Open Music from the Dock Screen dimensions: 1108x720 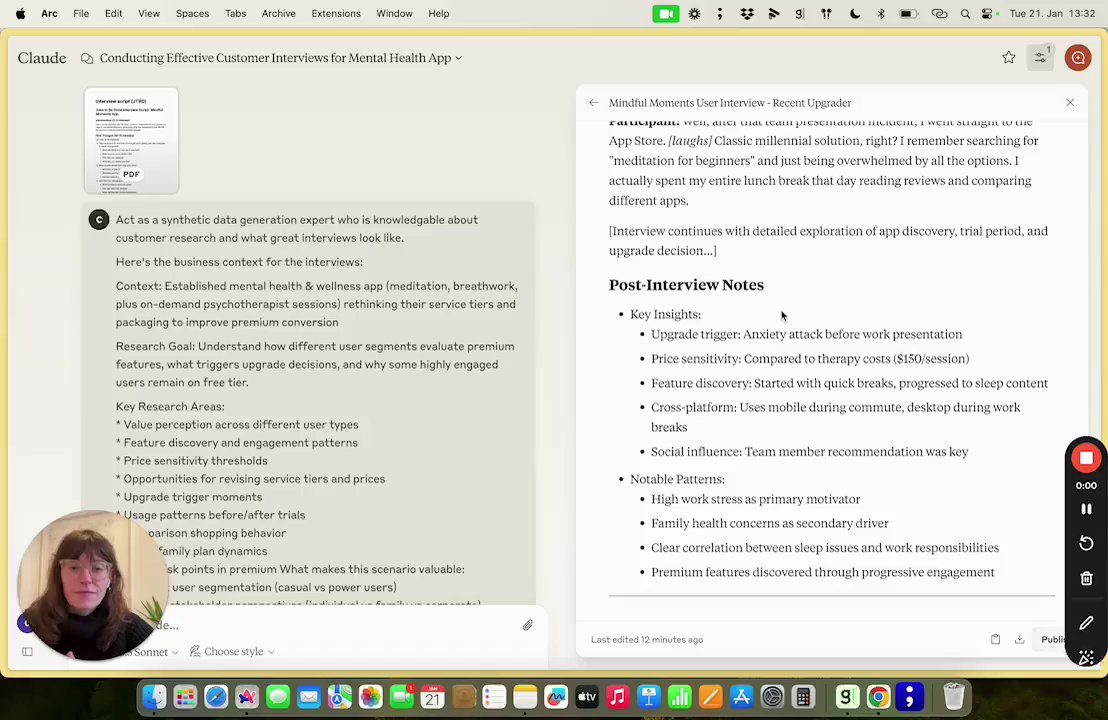[x=618, y=697]
